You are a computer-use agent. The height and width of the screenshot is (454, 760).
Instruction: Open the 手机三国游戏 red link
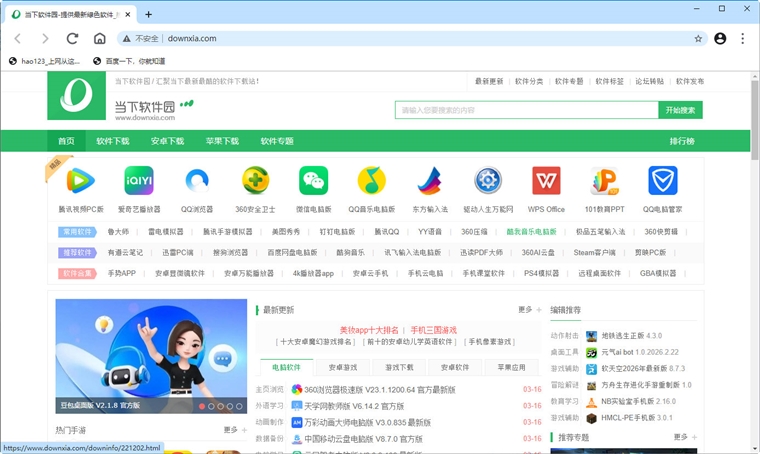click(x=434, y=330)
